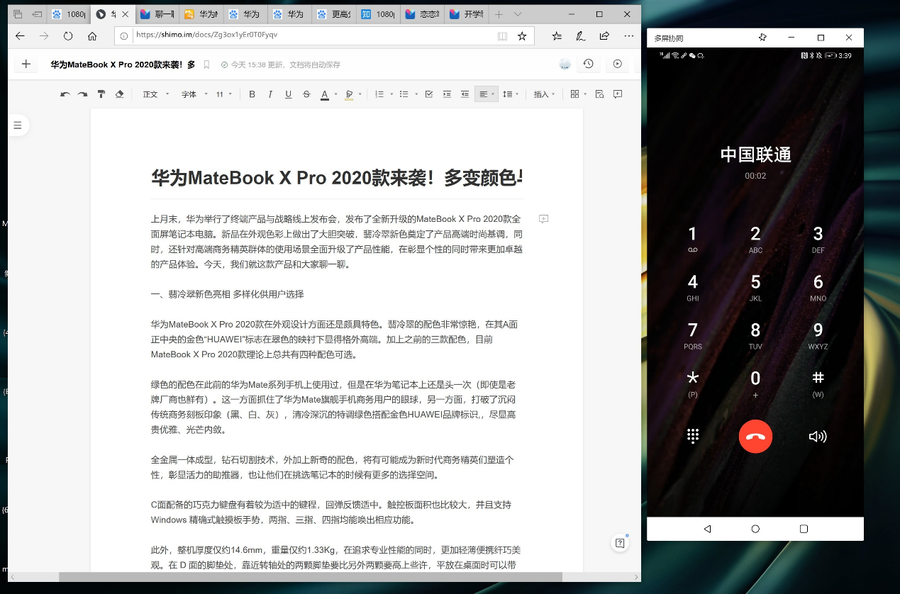Screen dimensions: 900x594
Task: Clear formatting with the eraser icon
Action: [x=120, y=94]
